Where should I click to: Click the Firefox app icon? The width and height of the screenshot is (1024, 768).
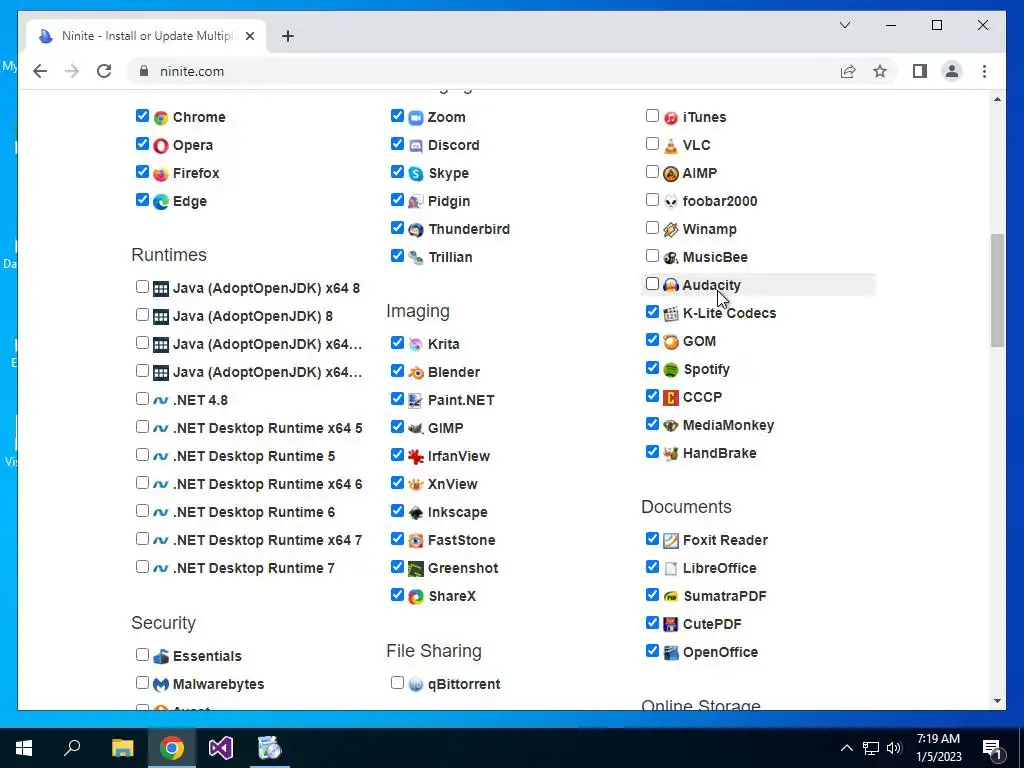[161, 174]
